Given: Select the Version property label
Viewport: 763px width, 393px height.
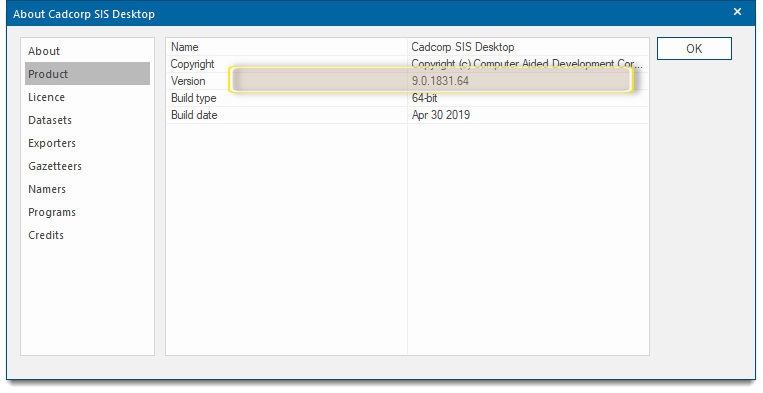Looking at the screenshot, I should click(188, 81).
